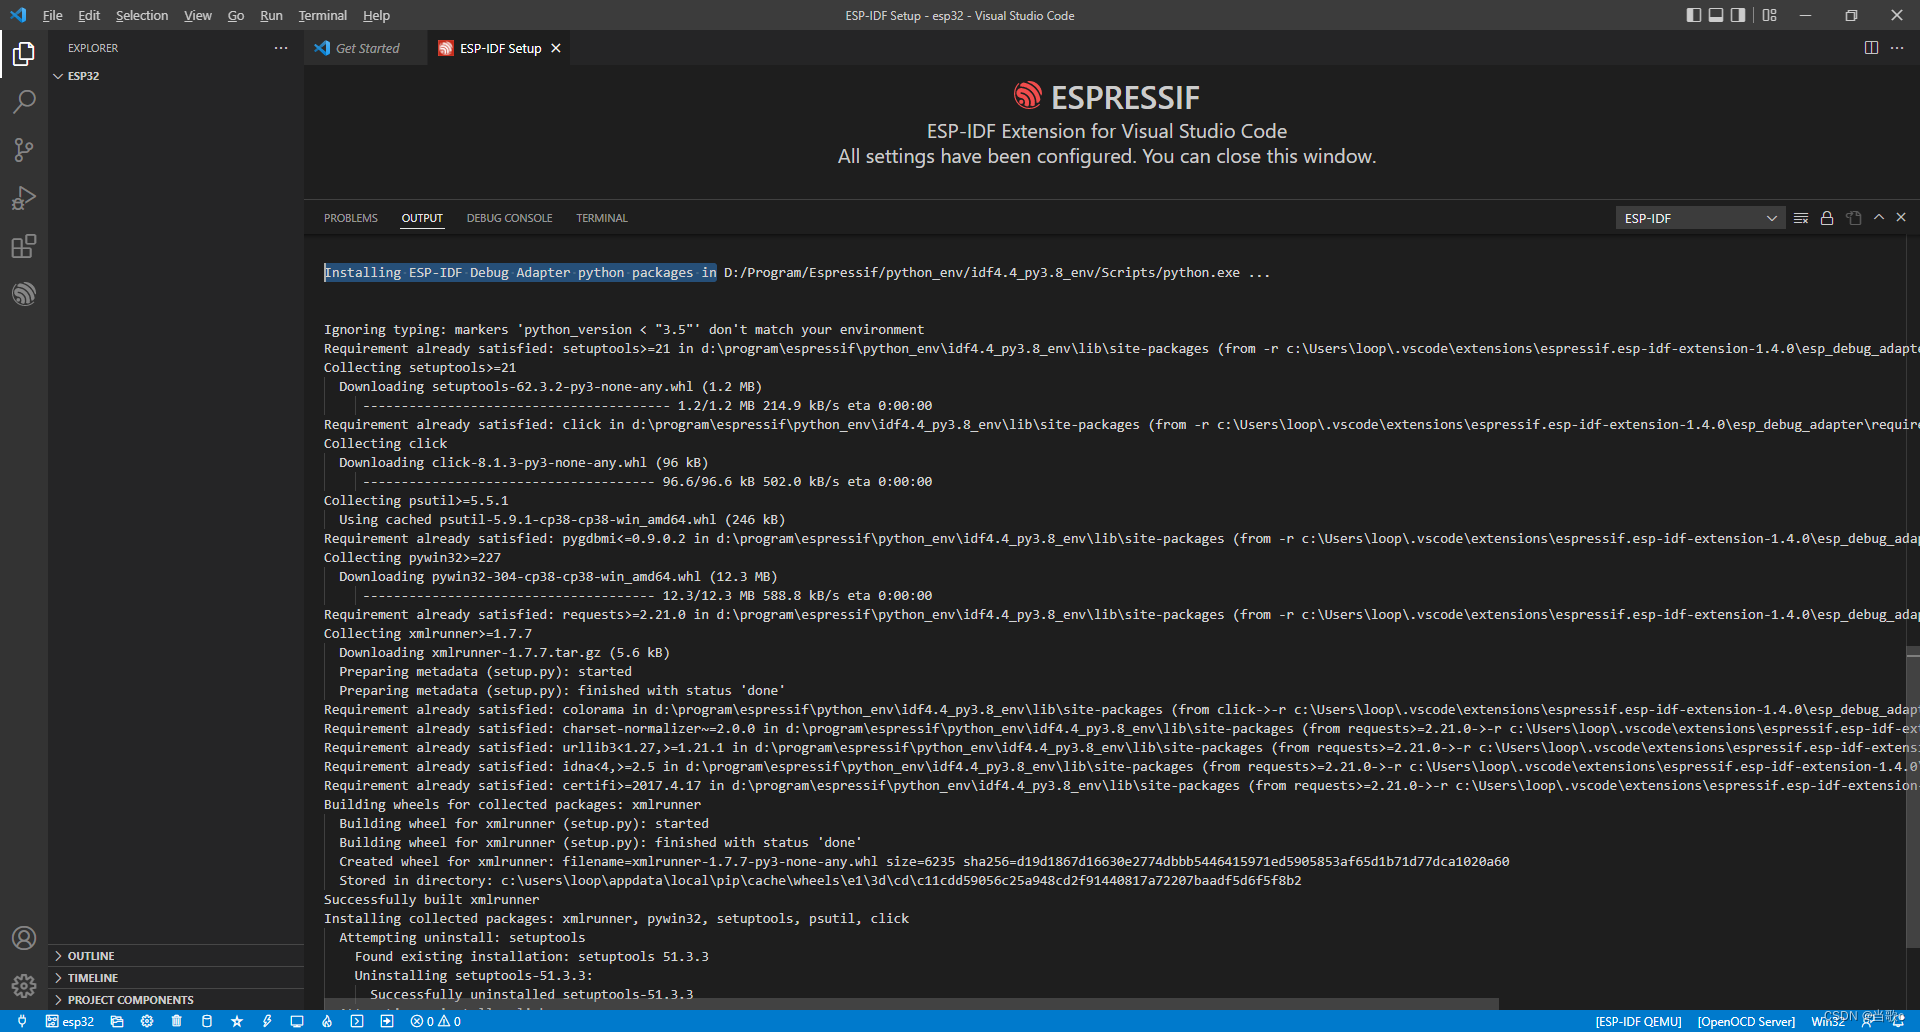1920x1032 pixels.
Task: Open SDK Configuration Editor gear in status bar
Action: 147,1021
